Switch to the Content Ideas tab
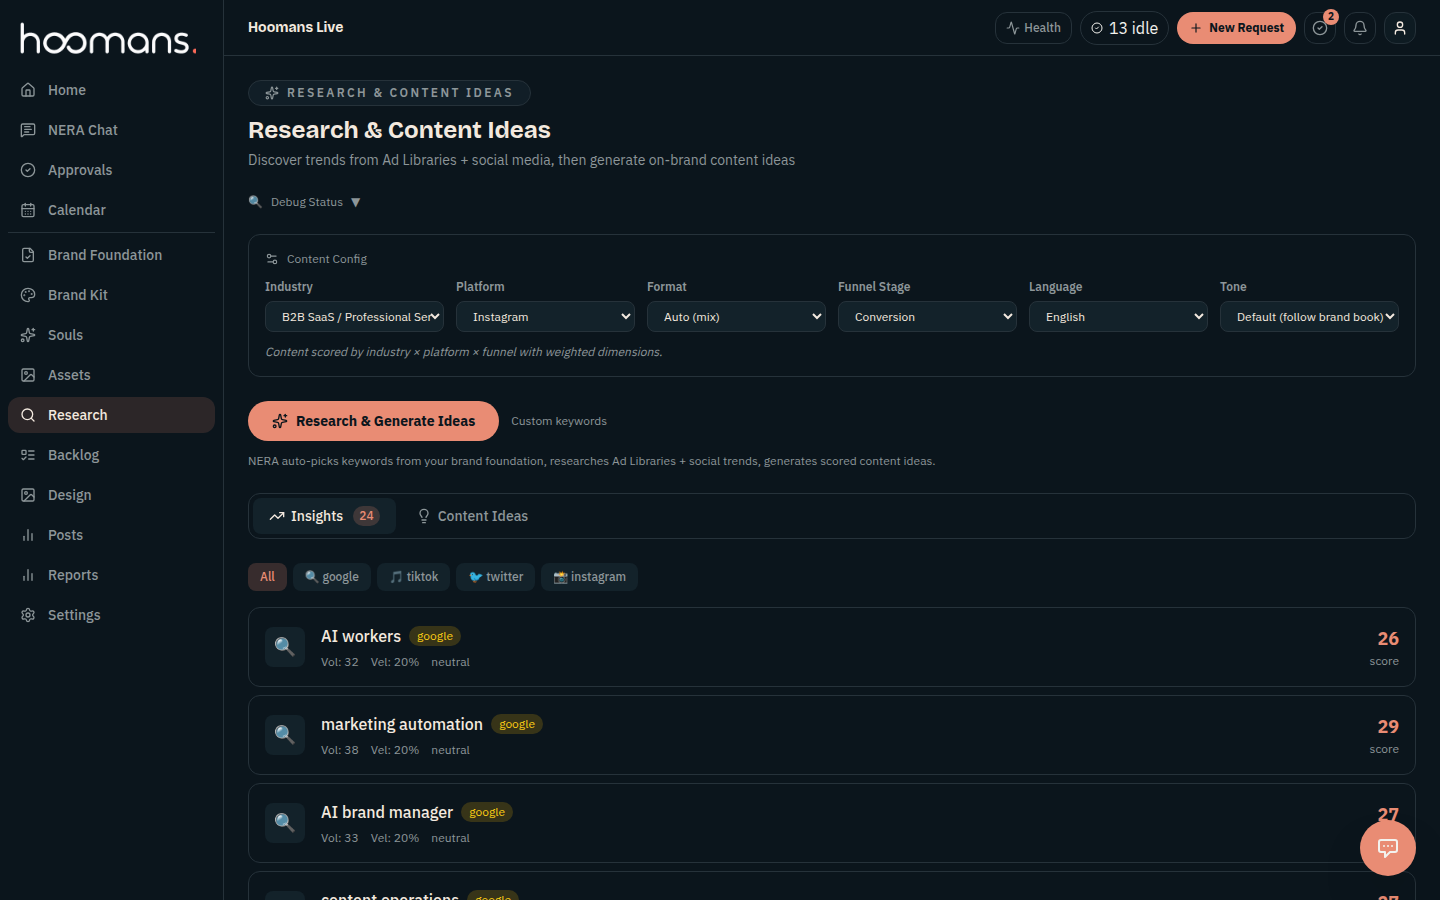This screenshot has width=1440, height=900. click(472, 516)
